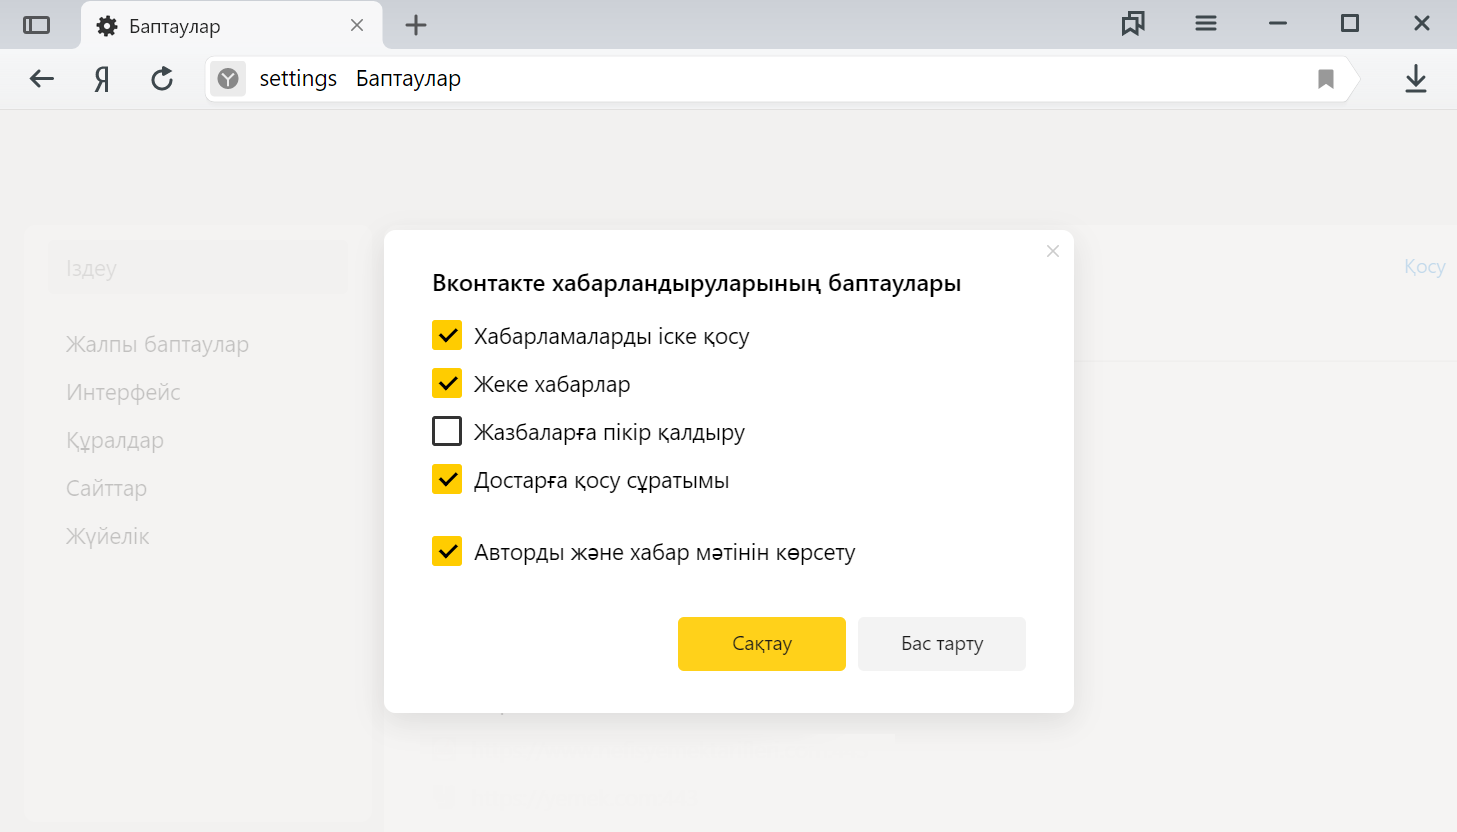Select the Баптаулар tab
This screenshot has height=832, width=1457.
click(x=231, y=26)
